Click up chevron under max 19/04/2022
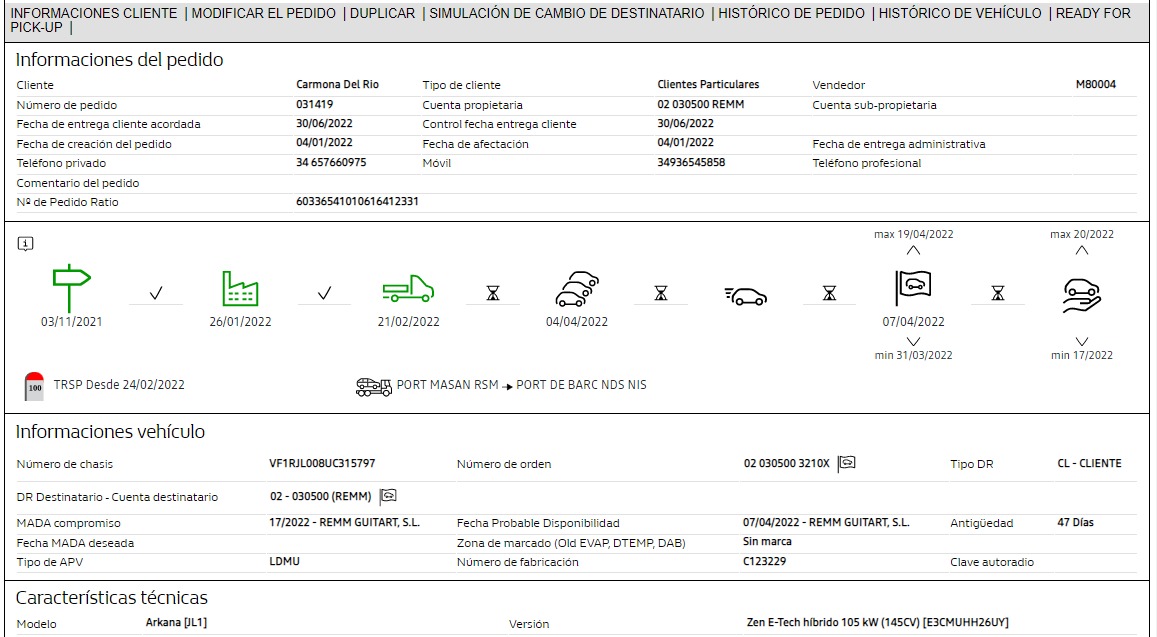The image size is (1157, 637). point(913,250)
